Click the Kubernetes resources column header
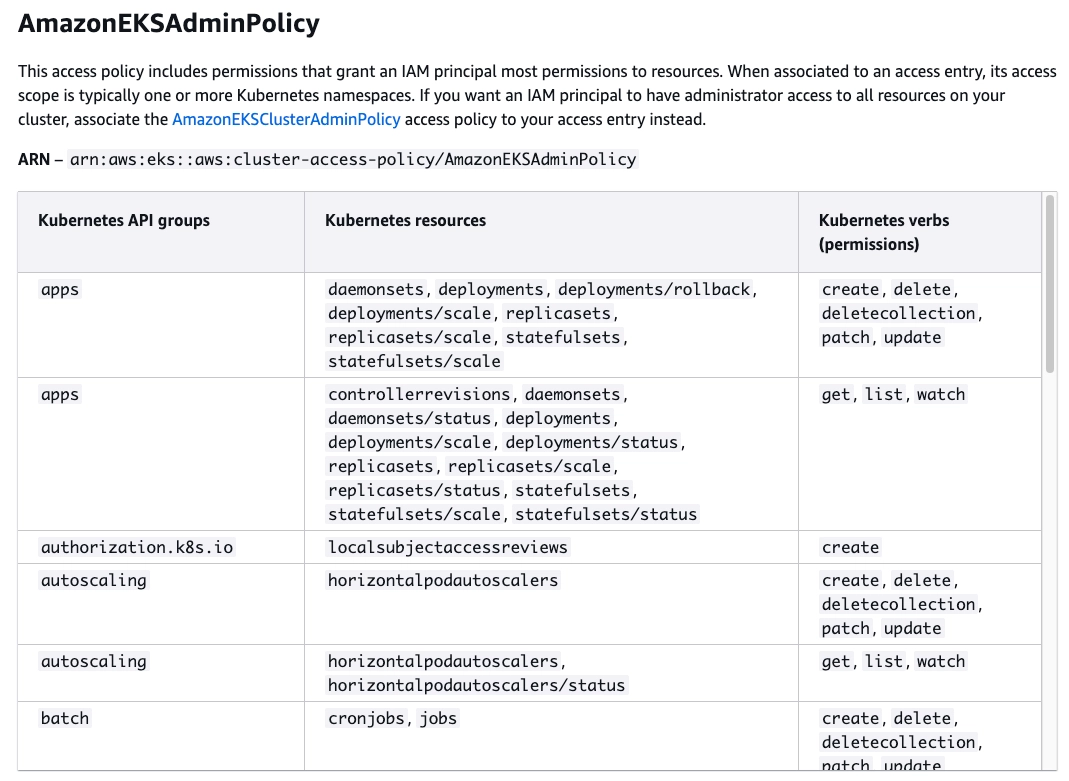The image size is (1069, 781). click(405, 220)
